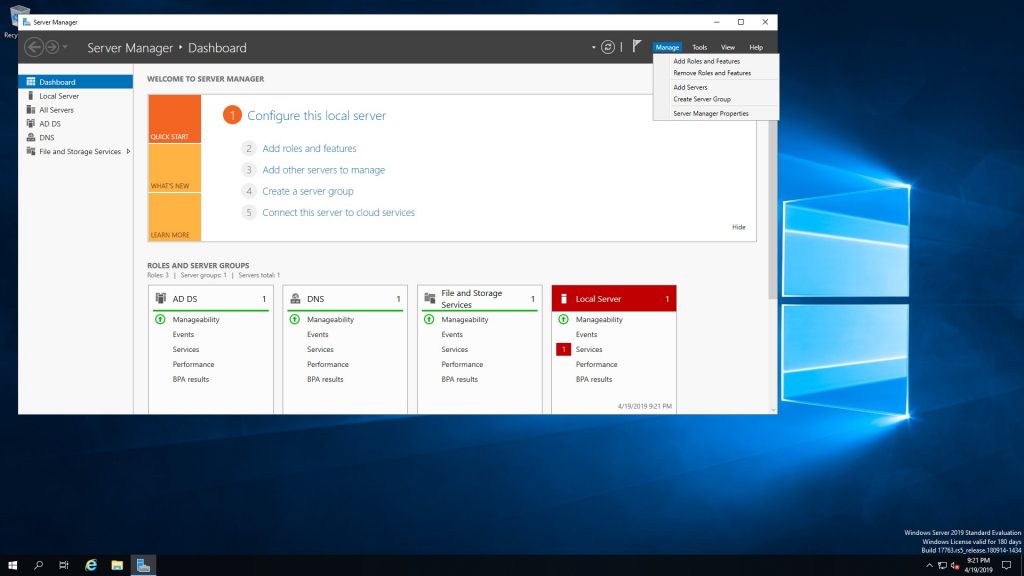The height and width of the screenshot is (576, 1024).
Task: Click Server Manager taskbar icon
Action: [143, 566]
